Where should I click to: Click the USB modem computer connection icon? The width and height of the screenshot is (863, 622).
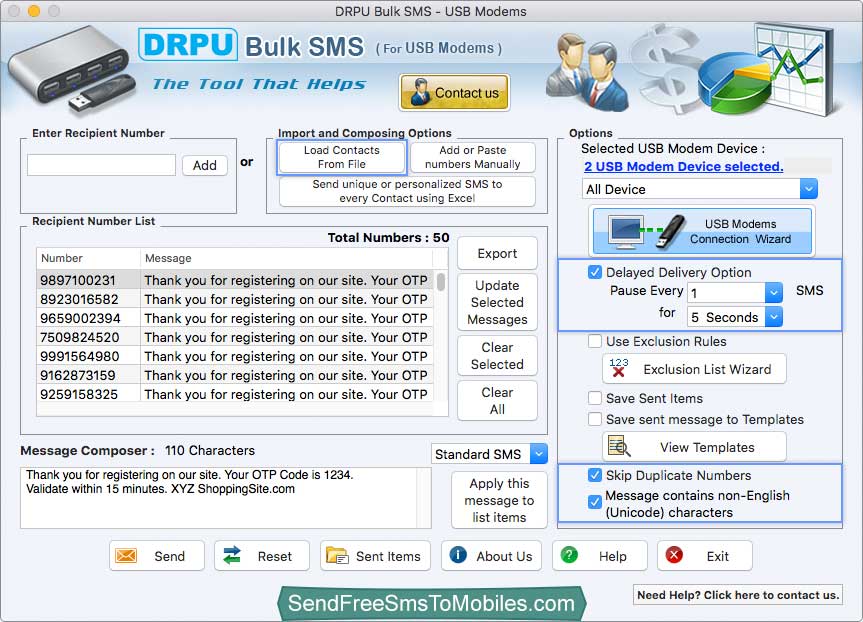(x=646, y=231)
